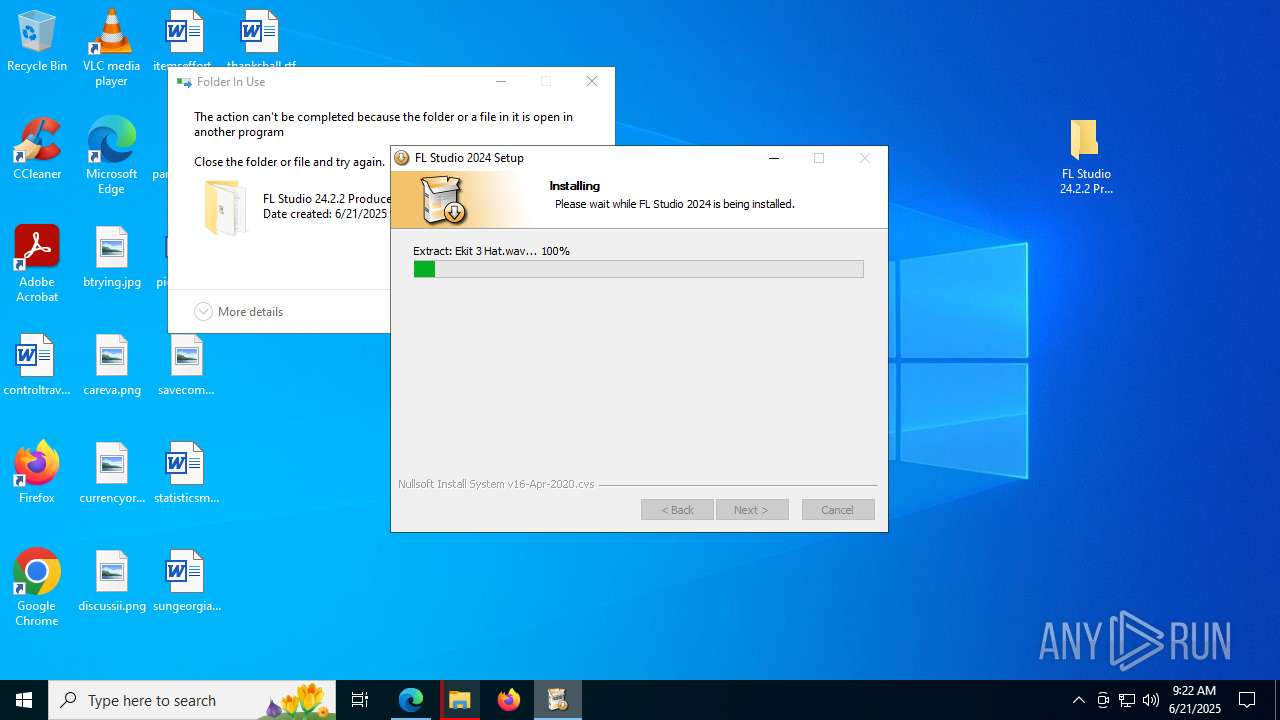Select currencyor image file on desktop
1280x720 pixels.
point(112,473)
